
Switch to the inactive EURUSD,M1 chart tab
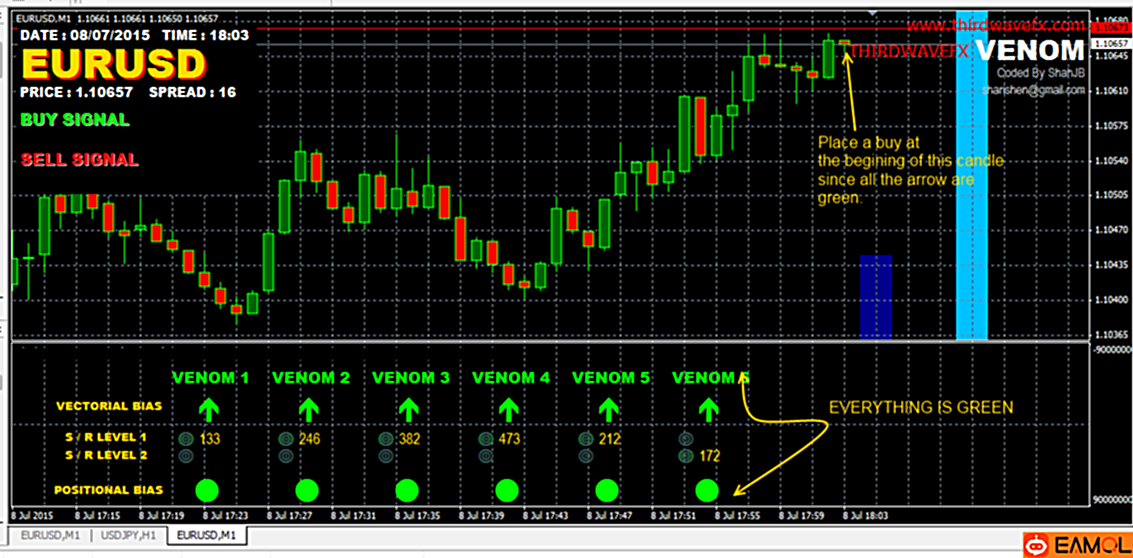point(50,536)
